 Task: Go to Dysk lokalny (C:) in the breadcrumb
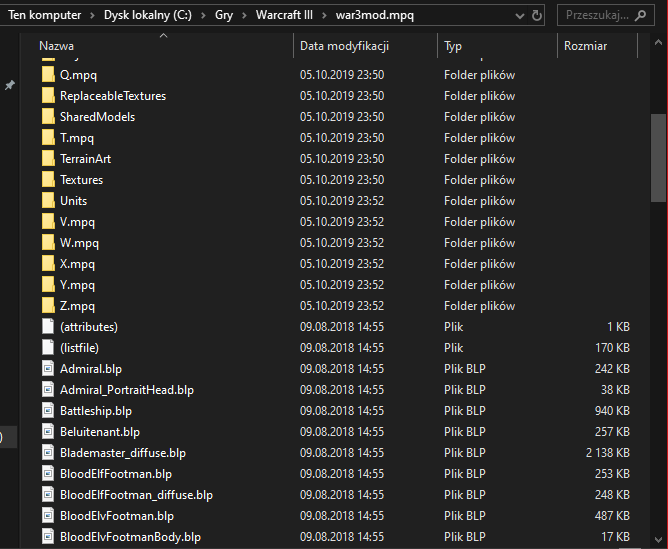(148, 15)
